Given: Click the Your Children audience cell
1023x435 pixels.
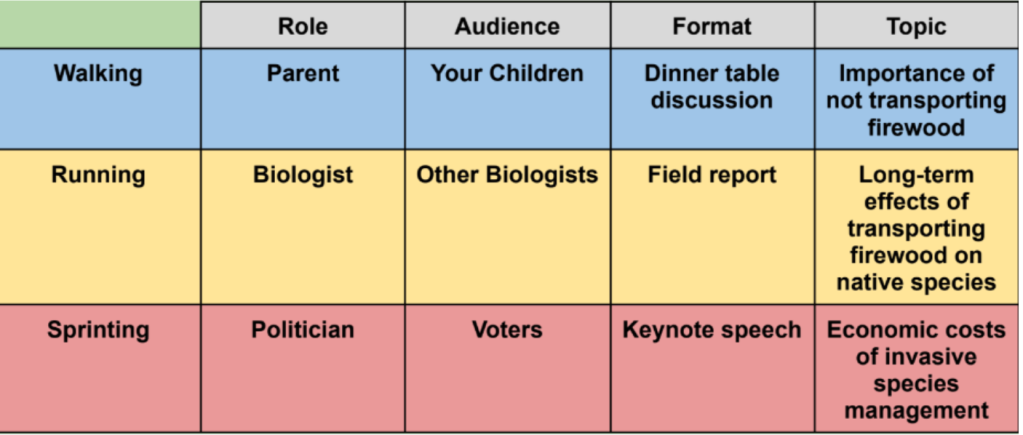Looking at the screenshot, I should click(x=507, y=74).
